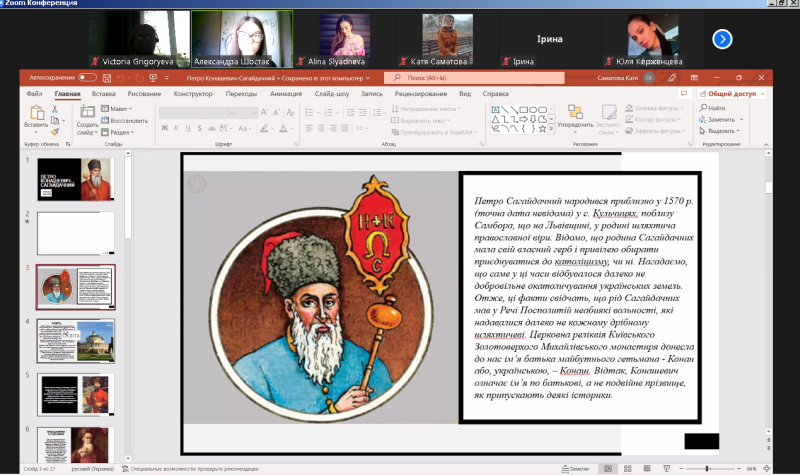Switch to the Конструктор tab
The height and width of the screenshot is (475, 800).
[x=193, y=94]
